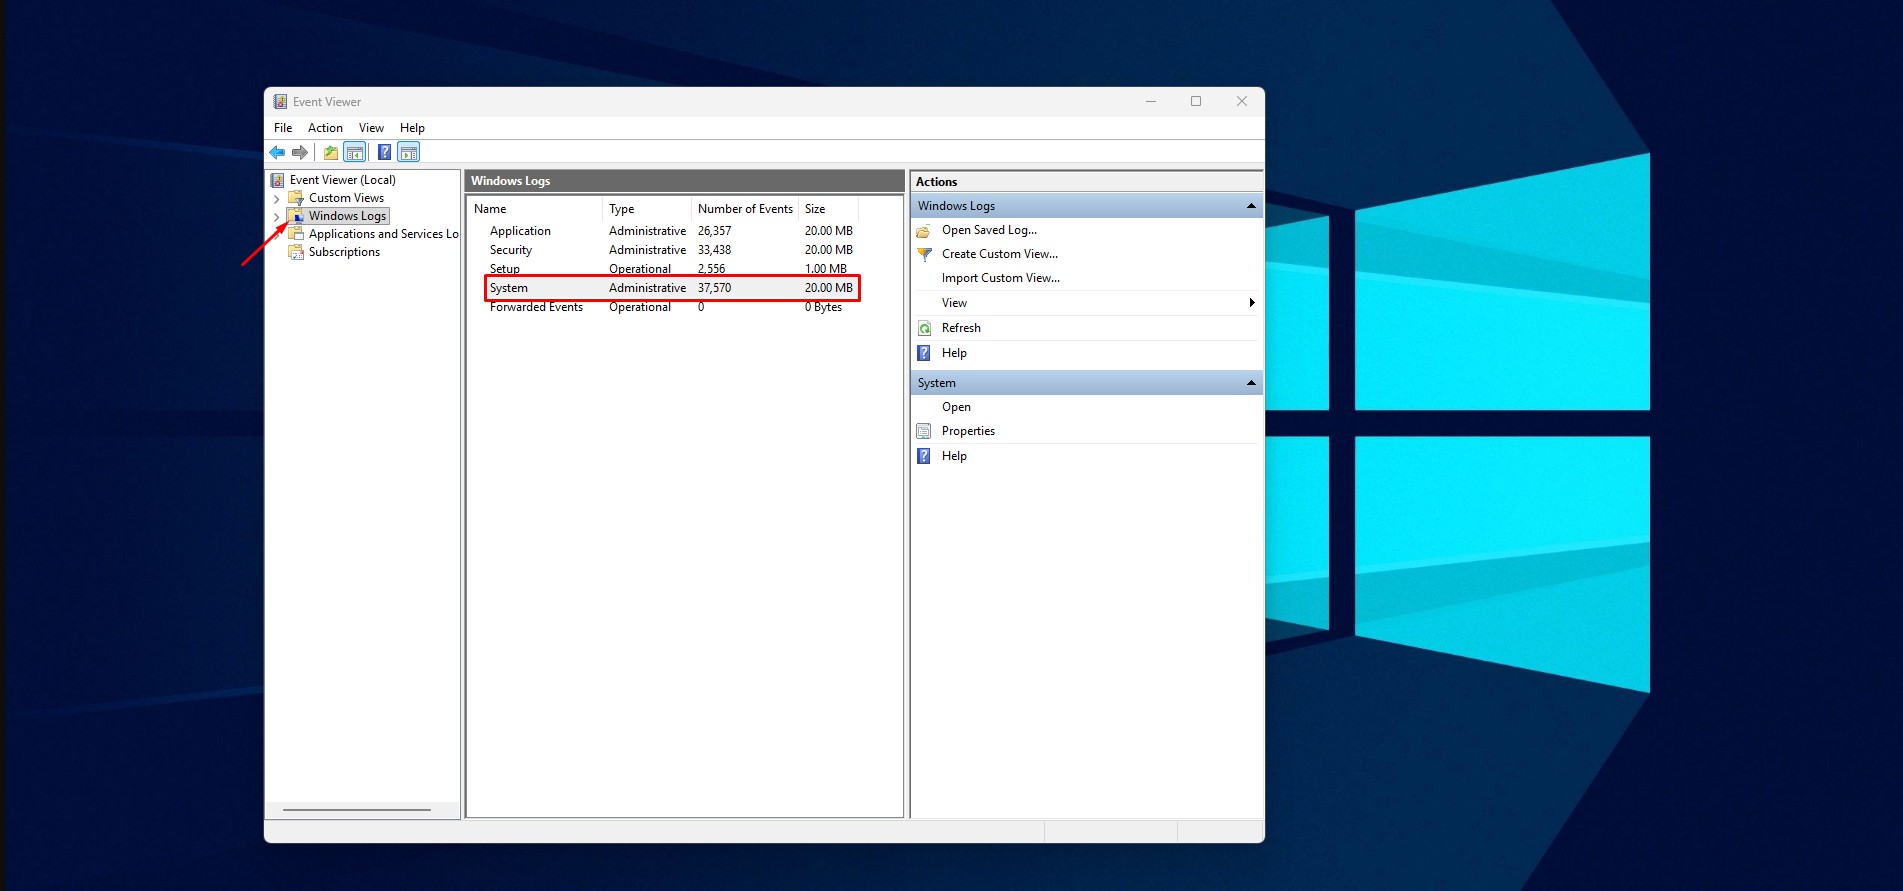Toggle the Show/Hide Console Tree icon
Image resolution: width=1903 pixels, height=891 pixels.
pos(354,152)
